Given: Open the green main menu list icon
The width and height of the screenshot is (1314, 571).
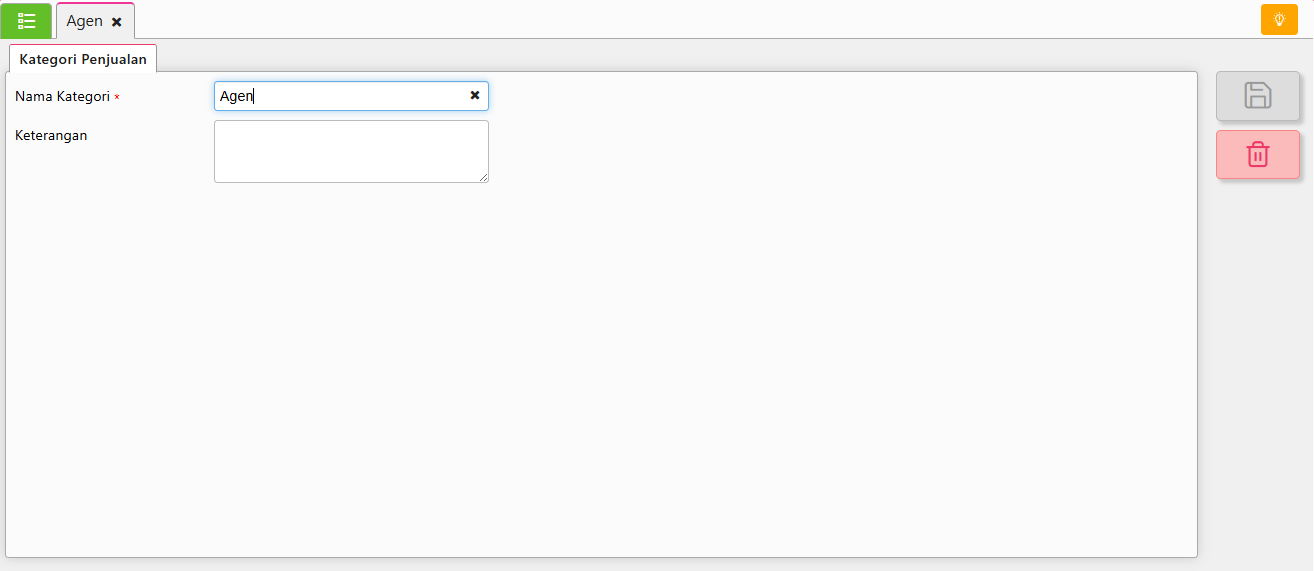Looking at the screenshot, I should point(27,21).
